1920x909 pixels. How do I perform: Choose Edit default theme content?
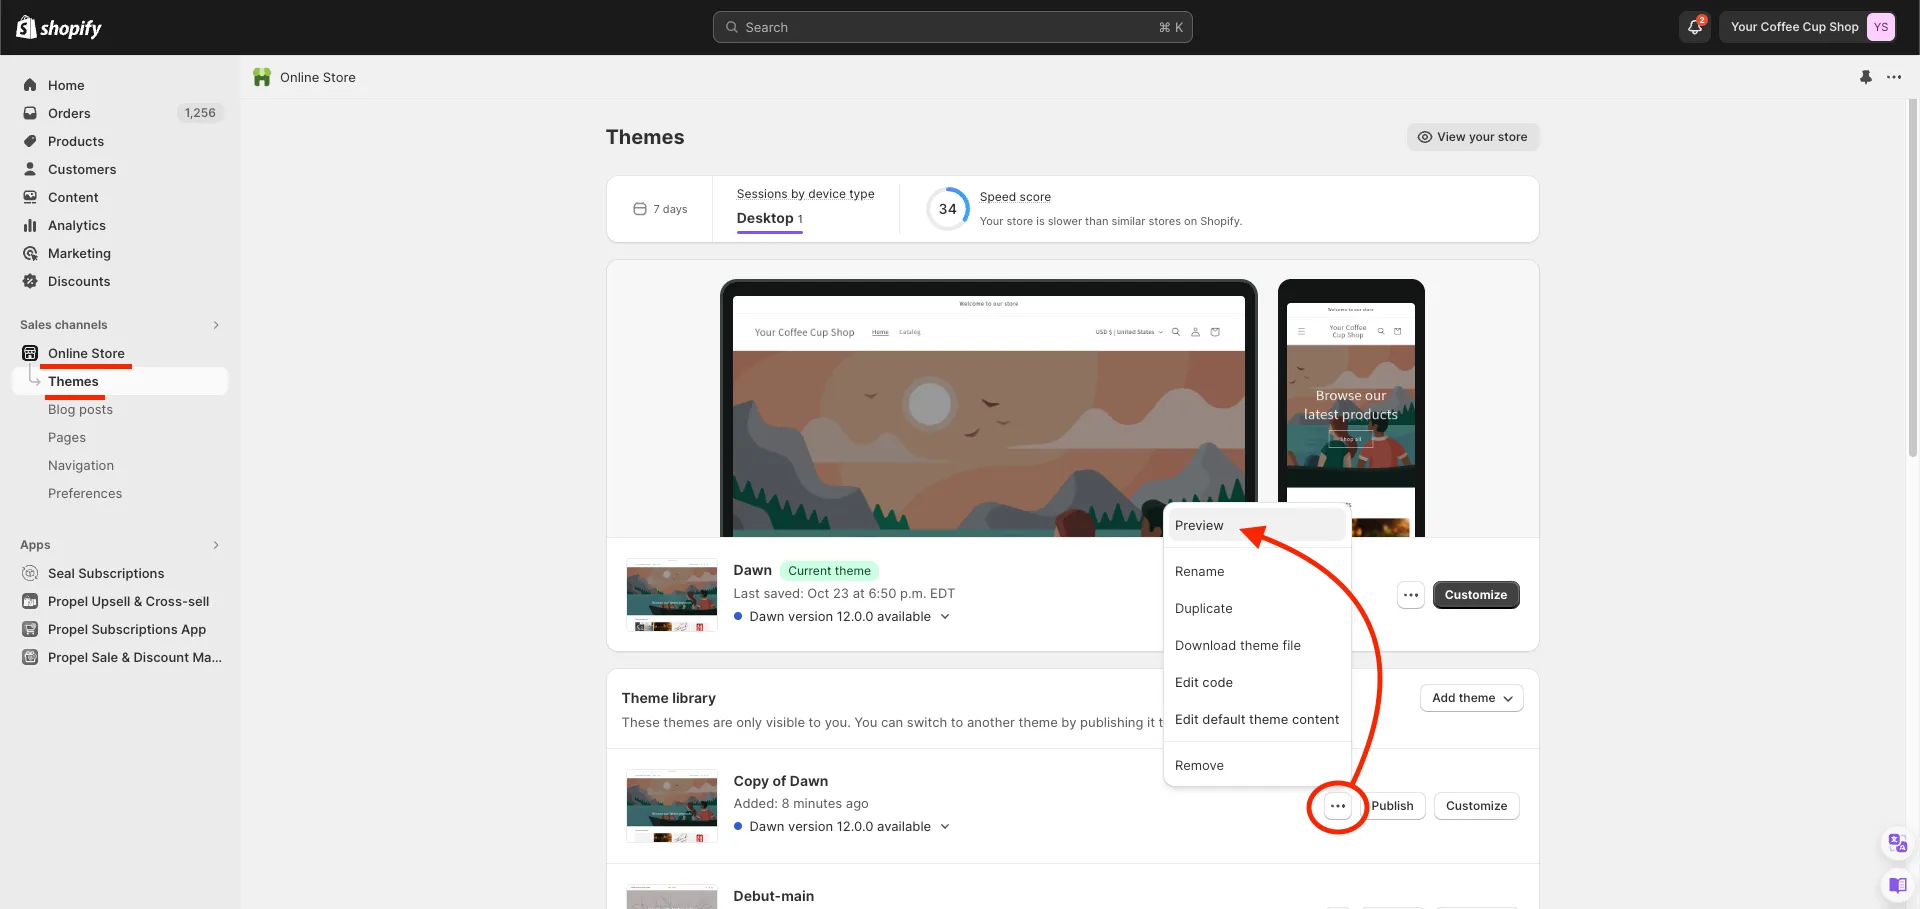1257,719
